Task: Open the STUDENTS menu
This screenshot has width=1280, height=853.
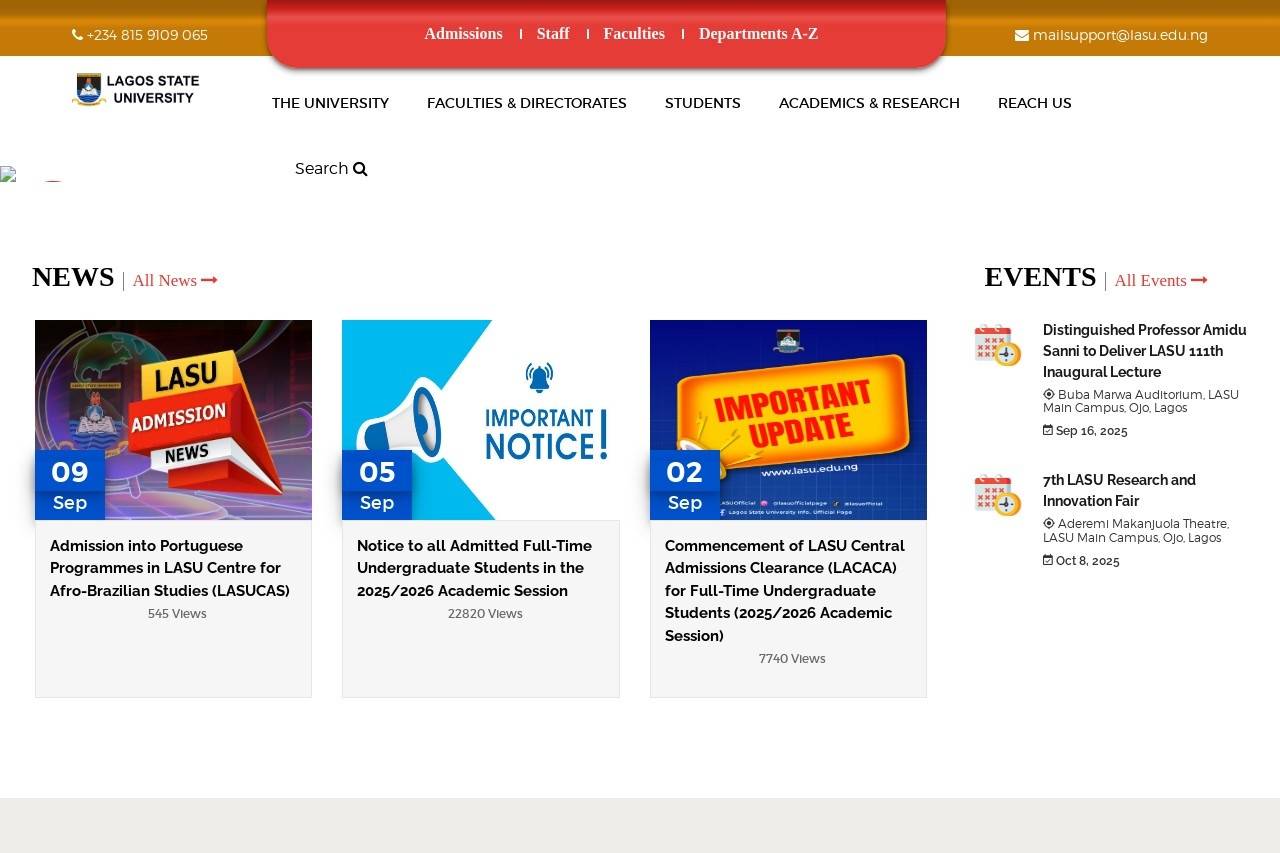Action: [703, 103]
